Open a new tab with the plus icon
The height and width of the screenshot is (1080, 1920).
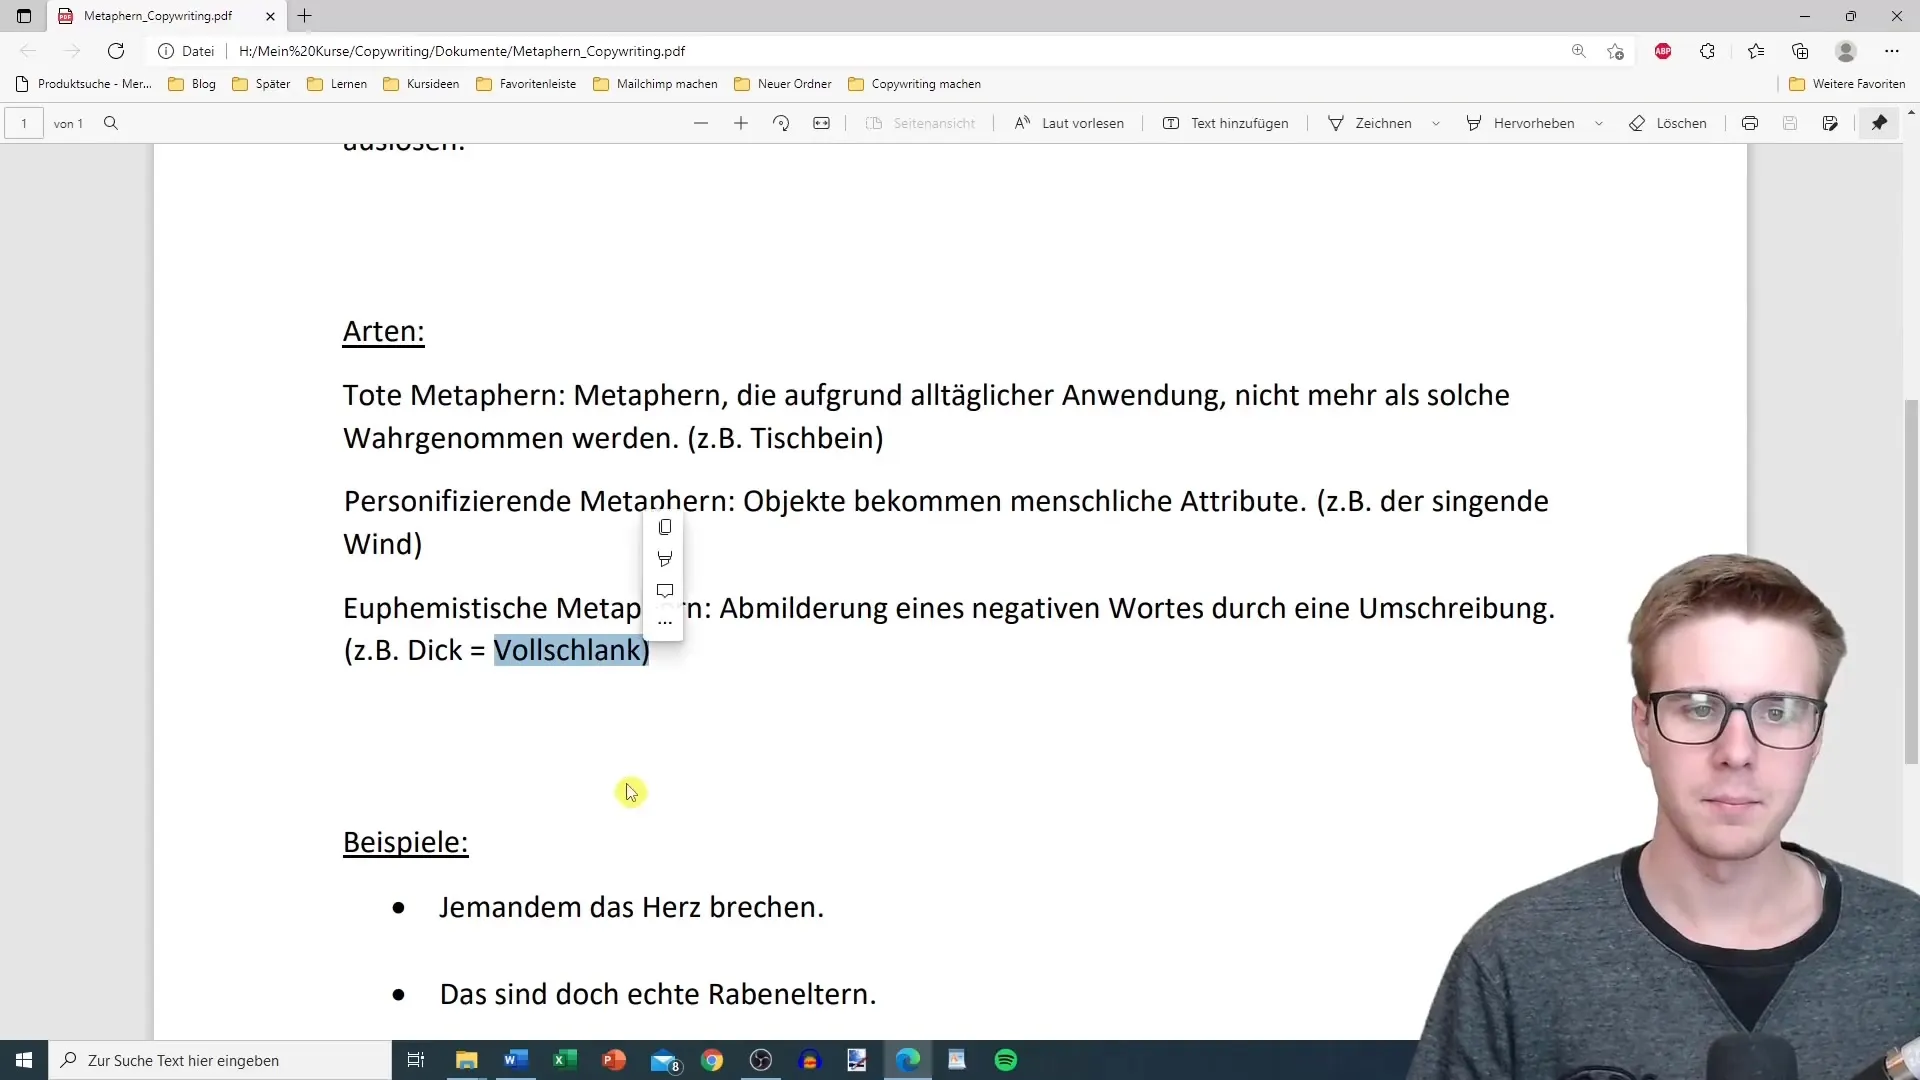pyautogui.click(x=305, y=16)
